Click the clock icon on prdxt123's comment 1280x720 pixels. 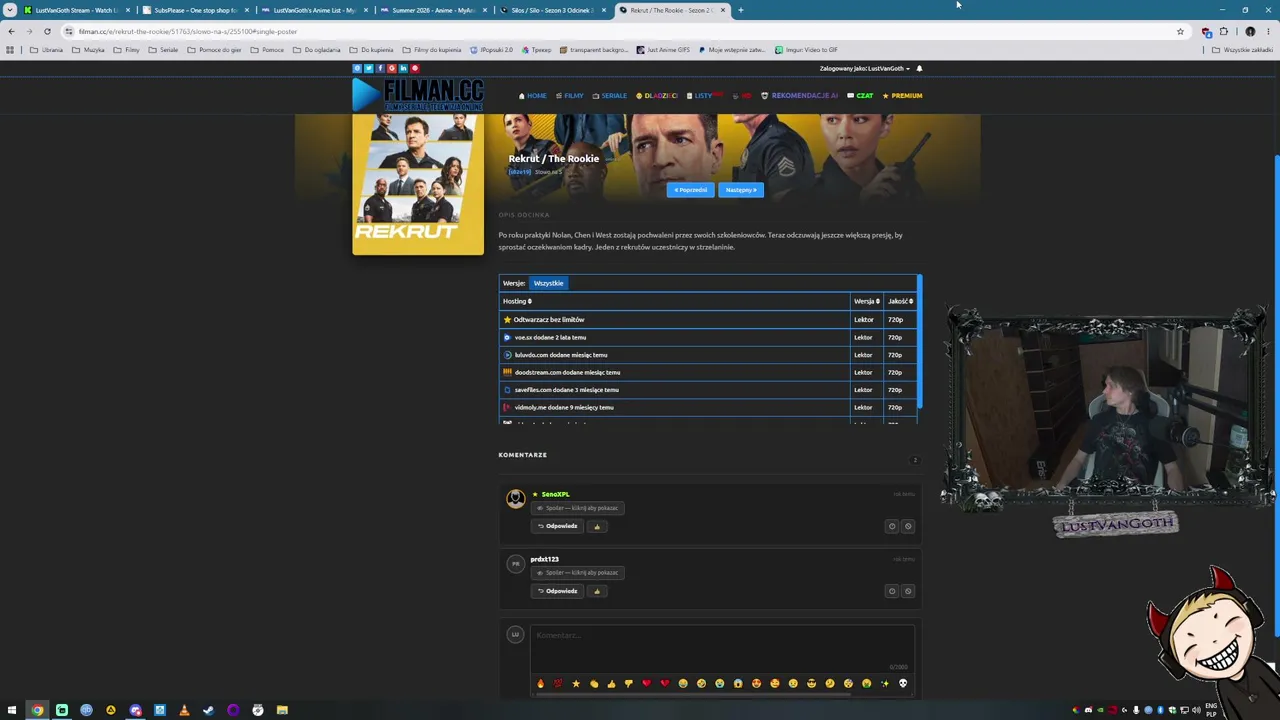[x=892, y=591]
